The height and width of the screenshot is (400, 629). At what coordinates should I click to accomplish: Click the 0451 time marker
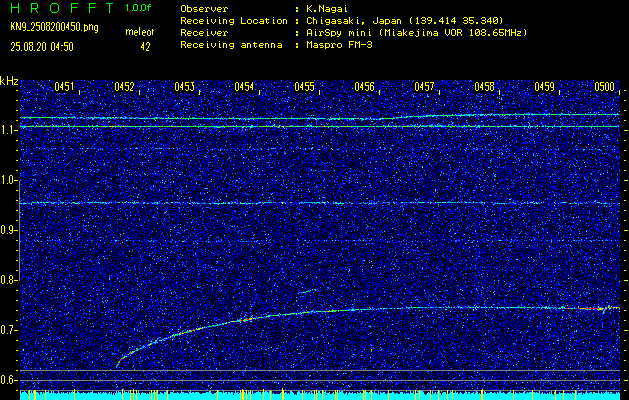pos(64,87)
